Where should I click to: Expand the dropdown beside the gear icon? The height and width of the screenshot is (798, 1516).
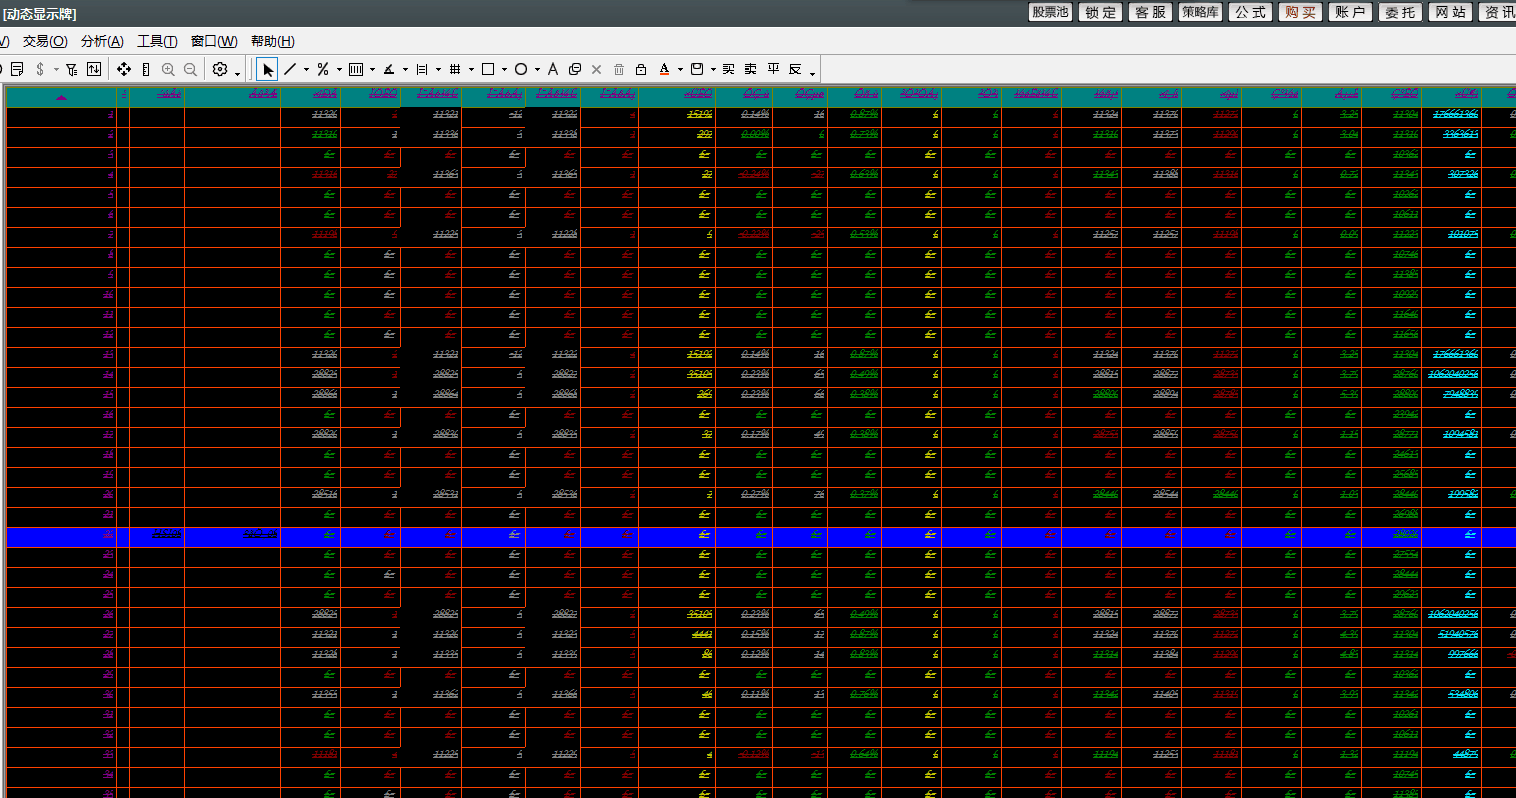tap(237, 72)
